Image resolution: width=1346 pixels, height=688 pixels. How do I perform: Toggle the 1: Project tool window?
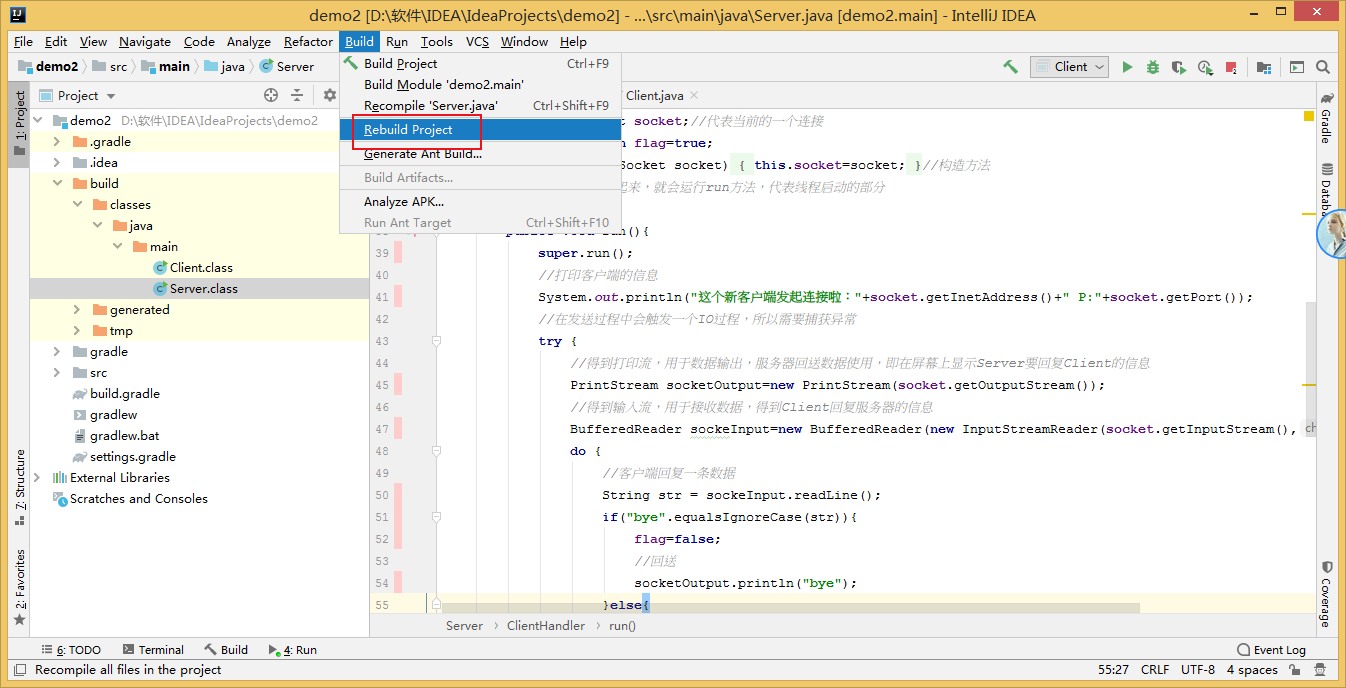[x=19, y=124]
